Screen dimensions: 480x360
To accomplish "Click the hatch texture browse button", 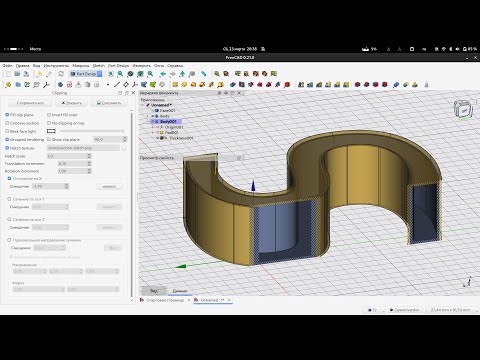I will coord(124,148).
